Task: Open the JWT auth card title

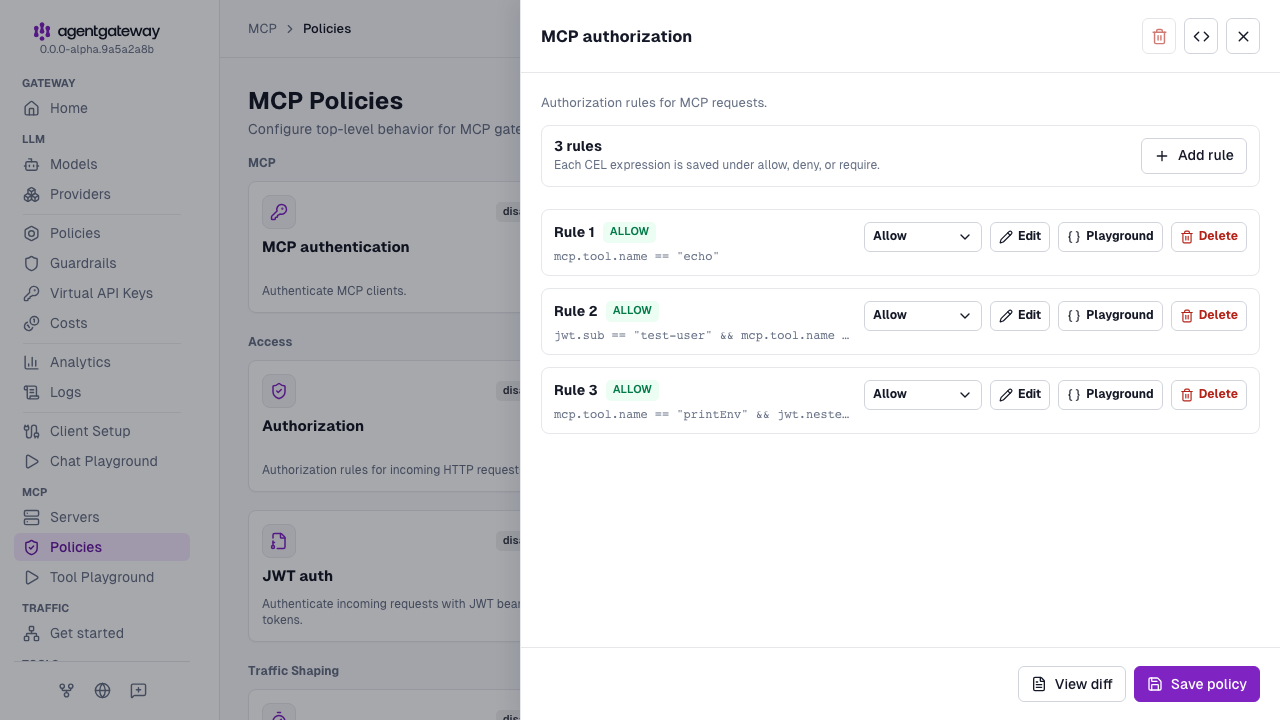Action: point(297,576)
